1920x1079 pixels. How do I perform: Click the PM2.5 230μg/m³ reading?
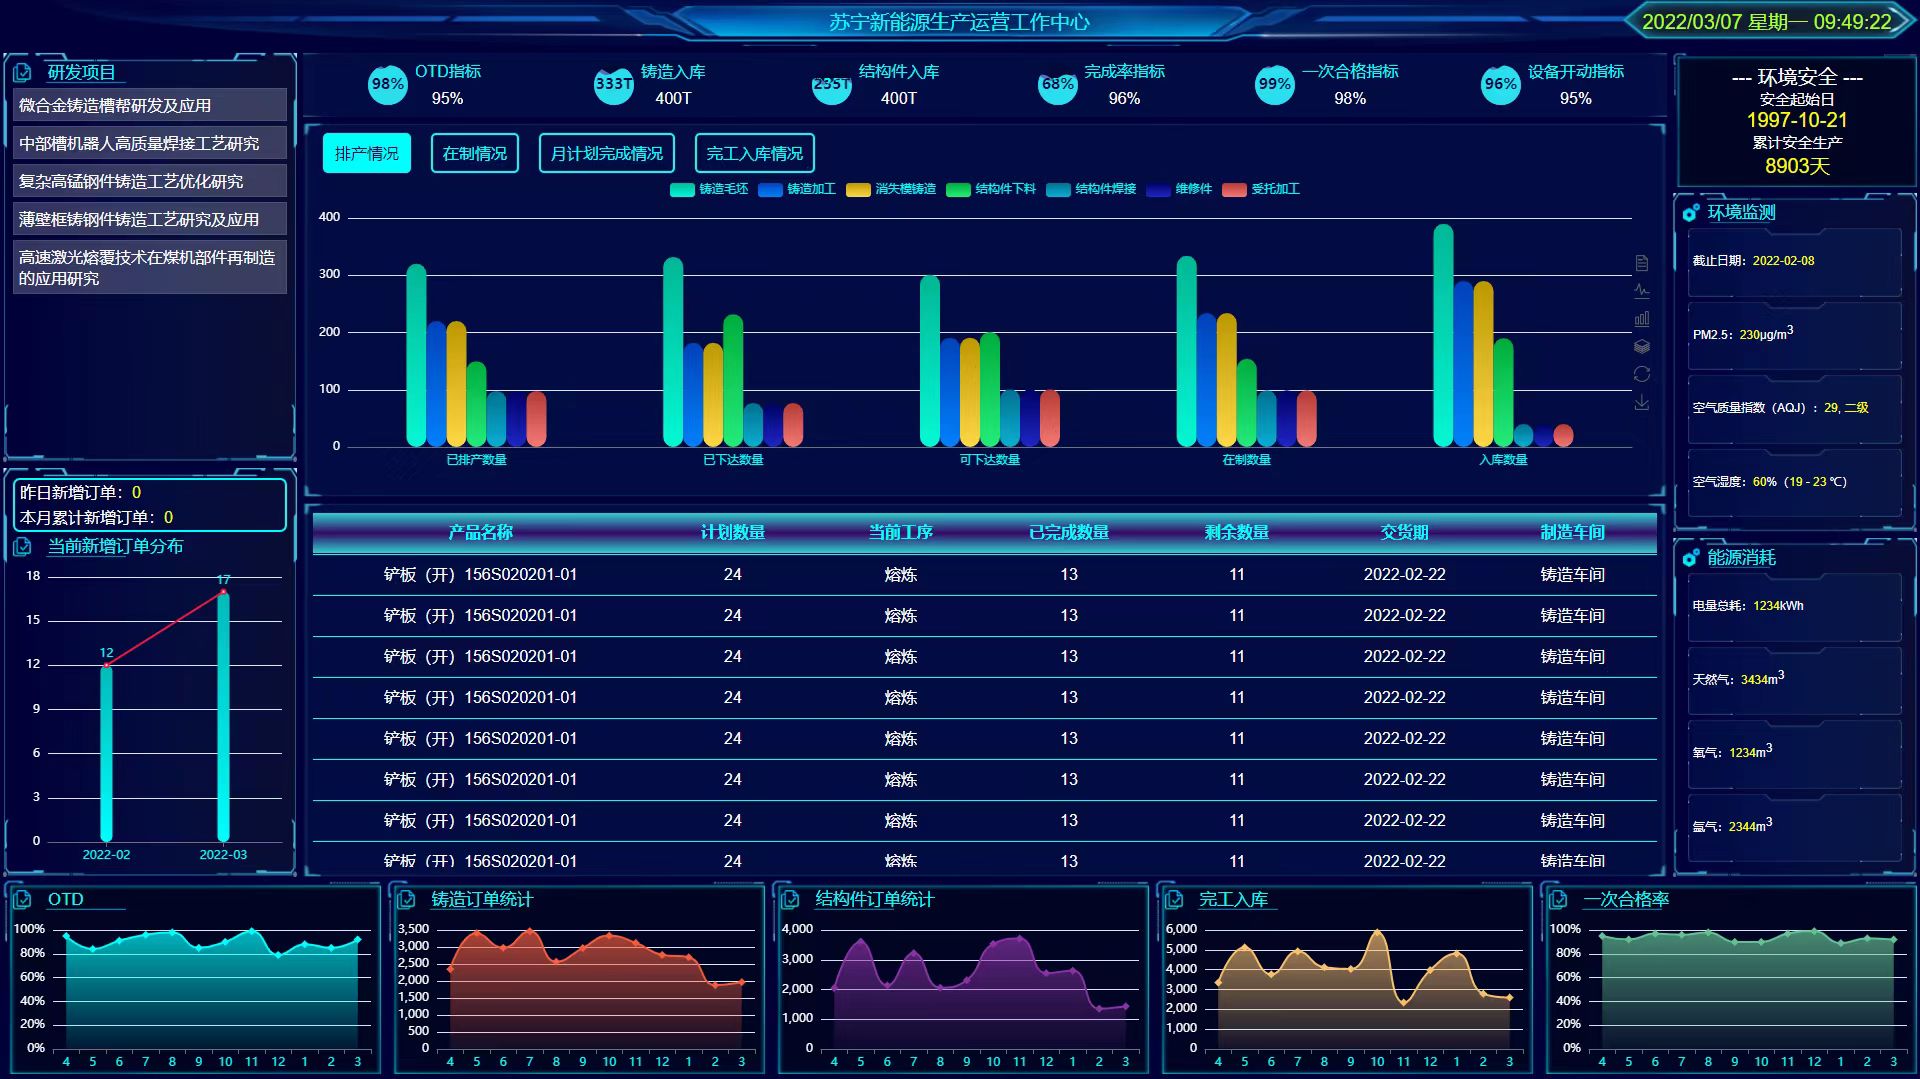pos(1743,333)
